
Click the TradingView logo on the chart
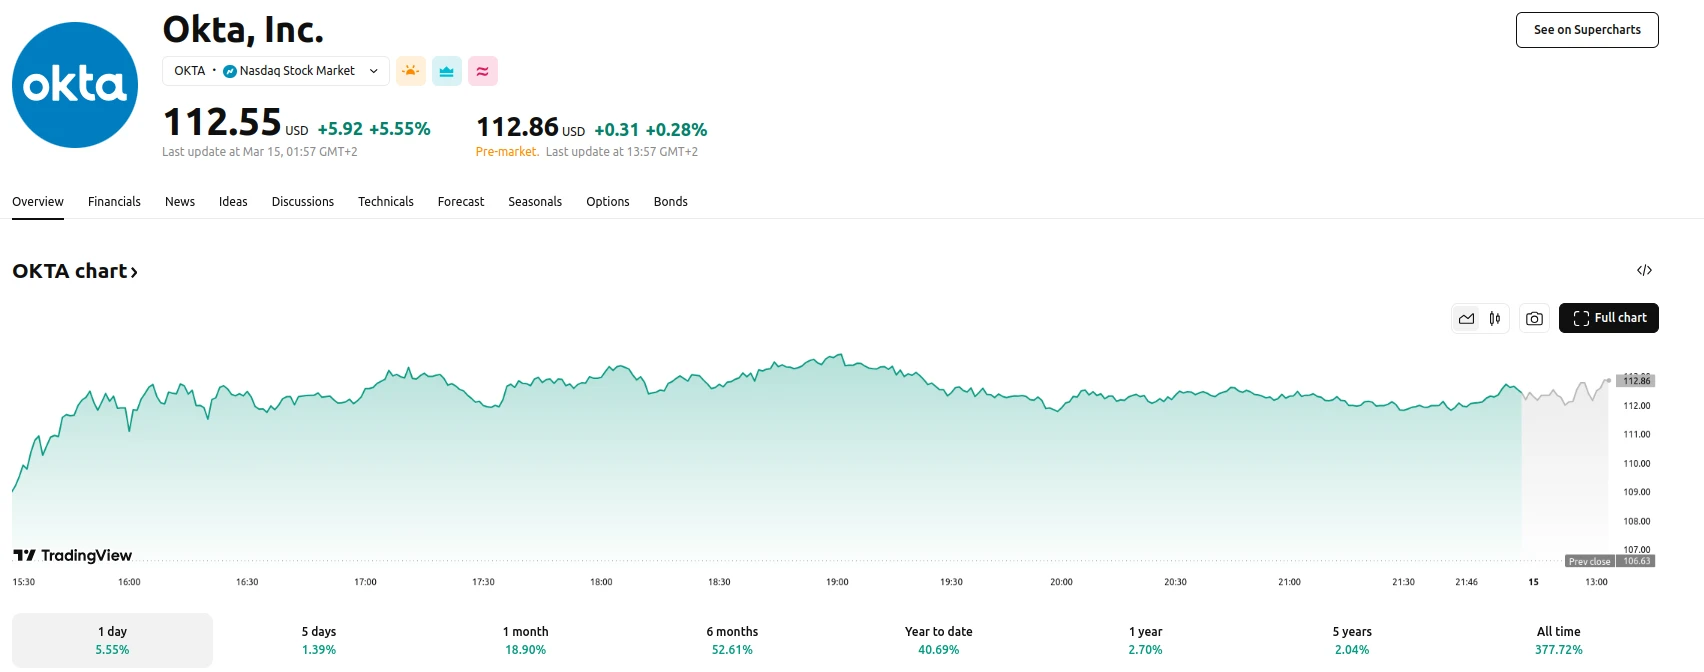point(72,555)
